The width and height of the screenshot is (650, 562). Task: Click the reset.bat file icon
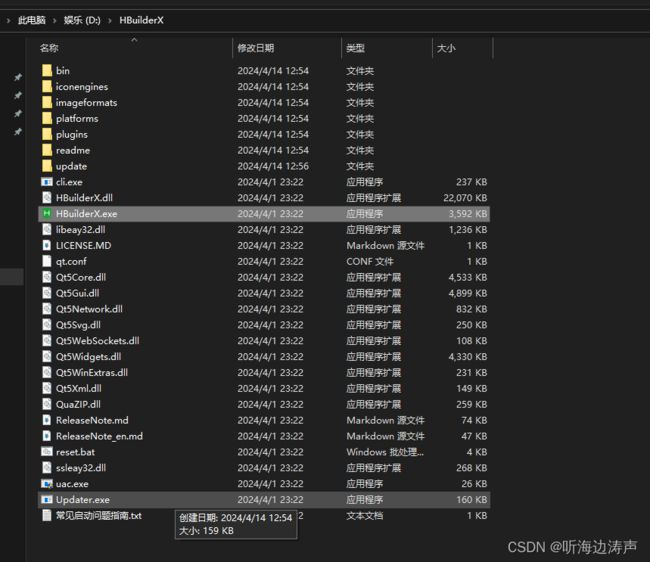point(47,452)
